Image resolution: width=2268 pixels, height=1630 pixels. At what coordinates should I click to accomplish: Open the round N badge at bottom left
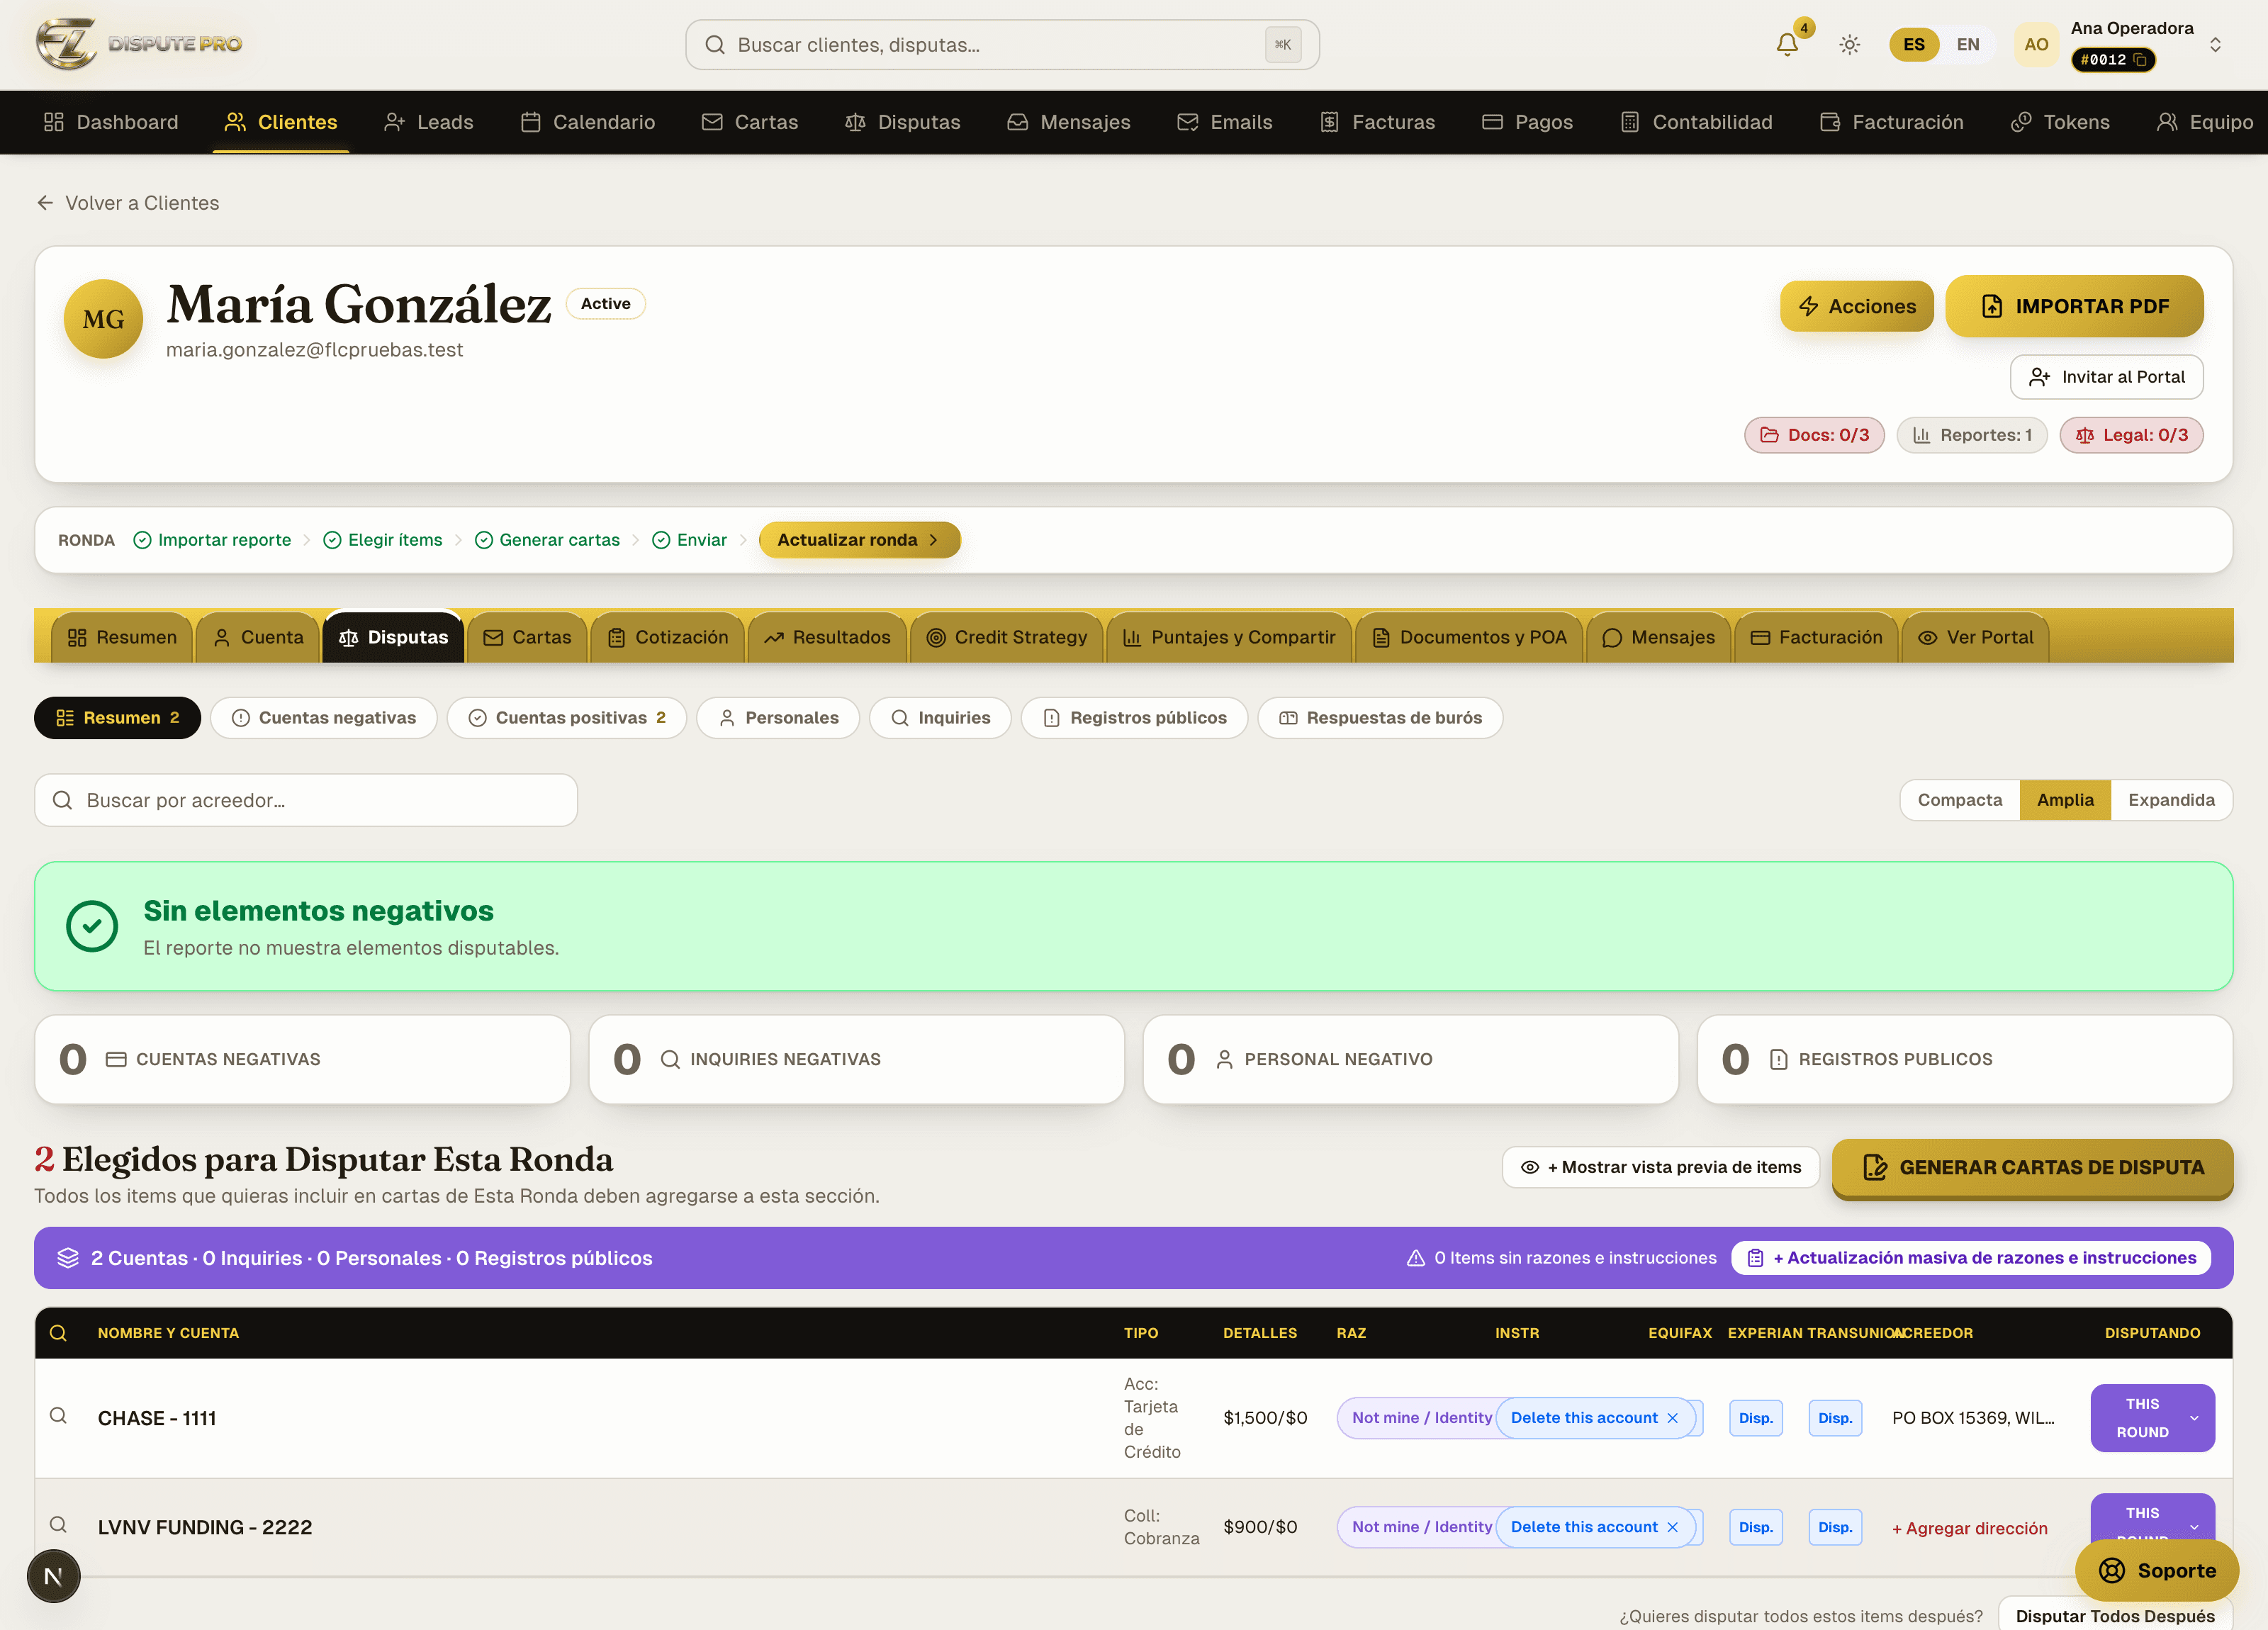[x=54, y=1576]
